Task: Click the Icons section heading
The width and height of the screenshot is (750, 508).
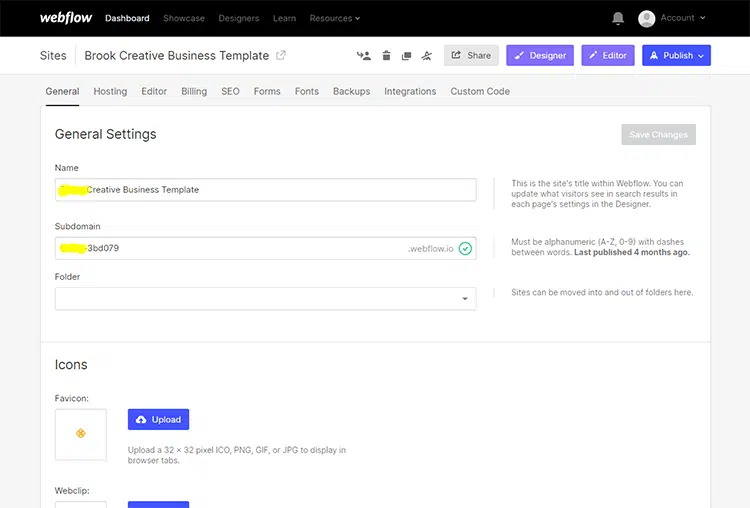Action: click(x=71, y=364)
